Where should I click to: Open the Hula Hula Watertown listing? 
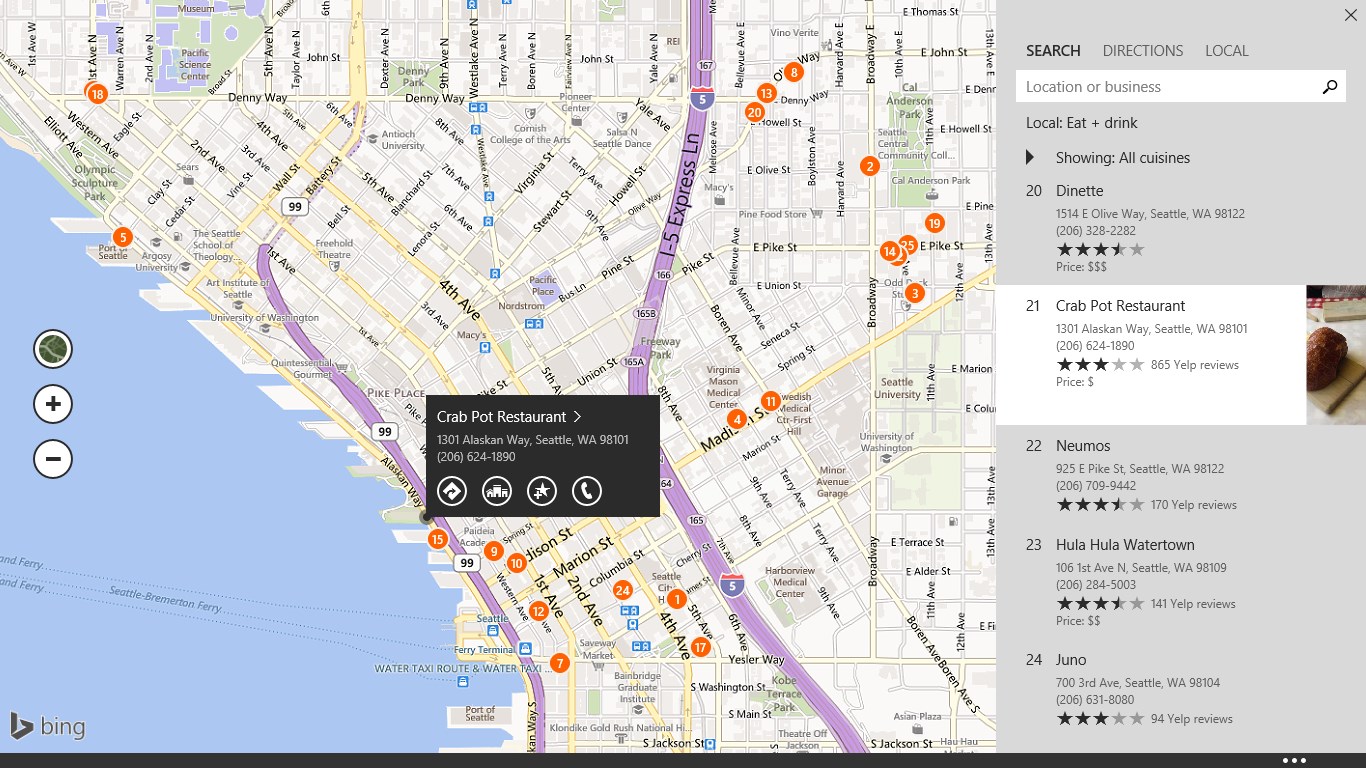point(1125,544)
